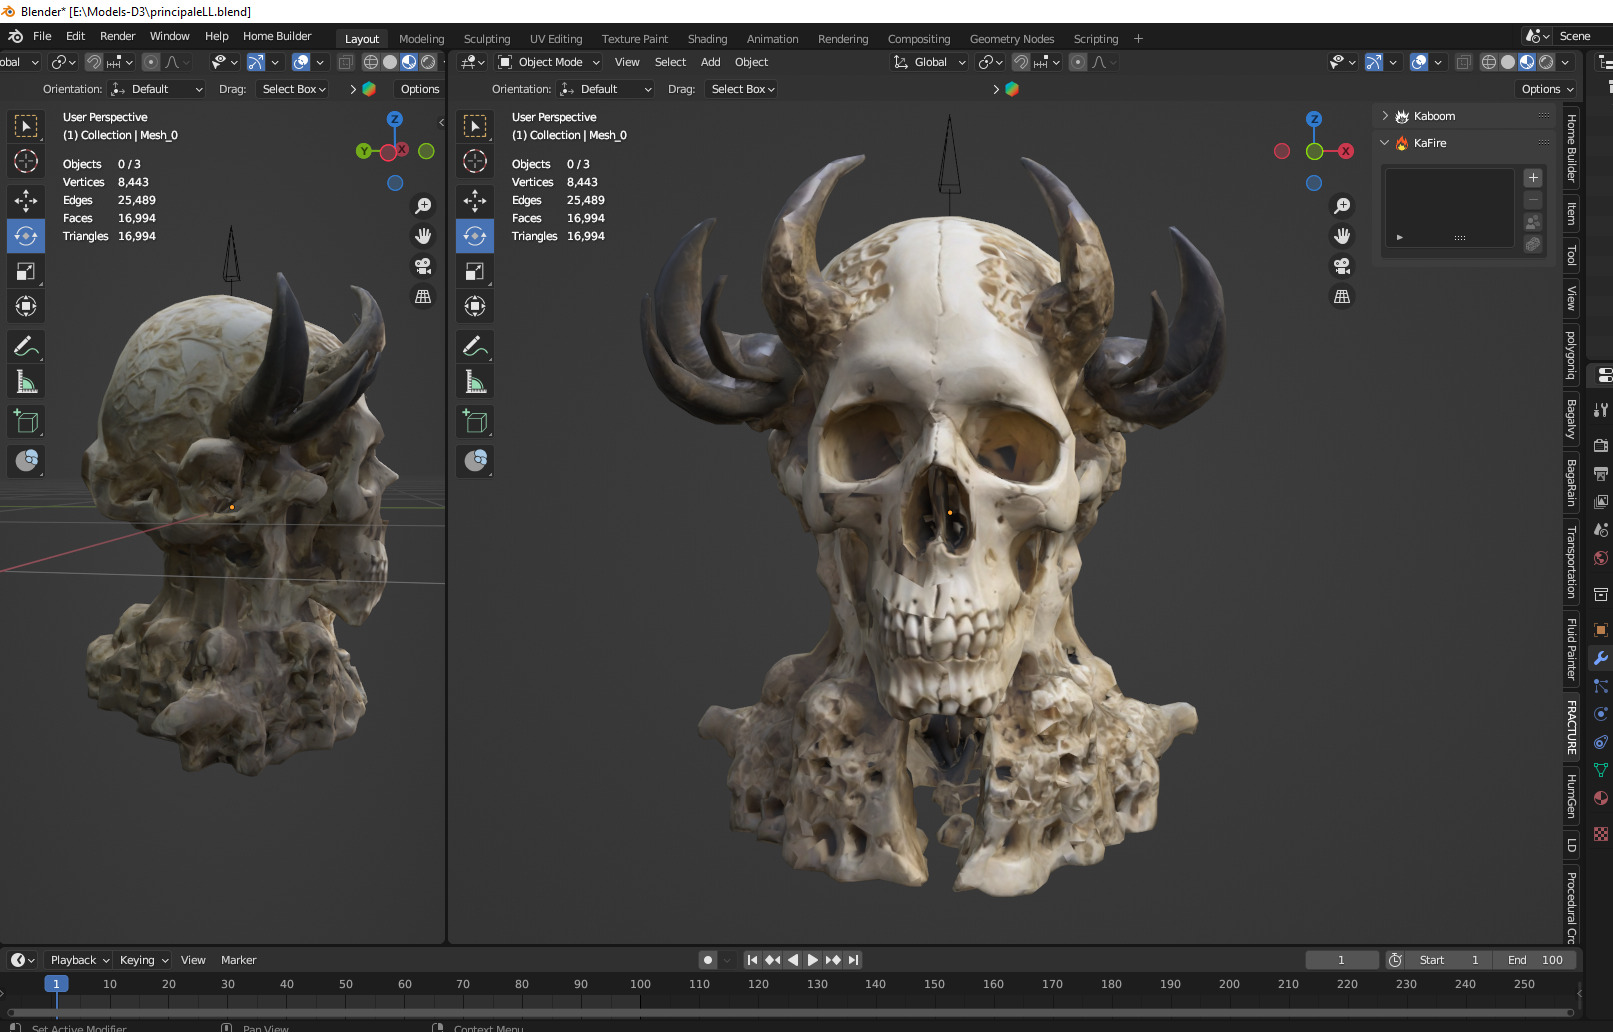Open Options dropdown in right viewport
Screen dimensions: 1613x1032
1546,89
